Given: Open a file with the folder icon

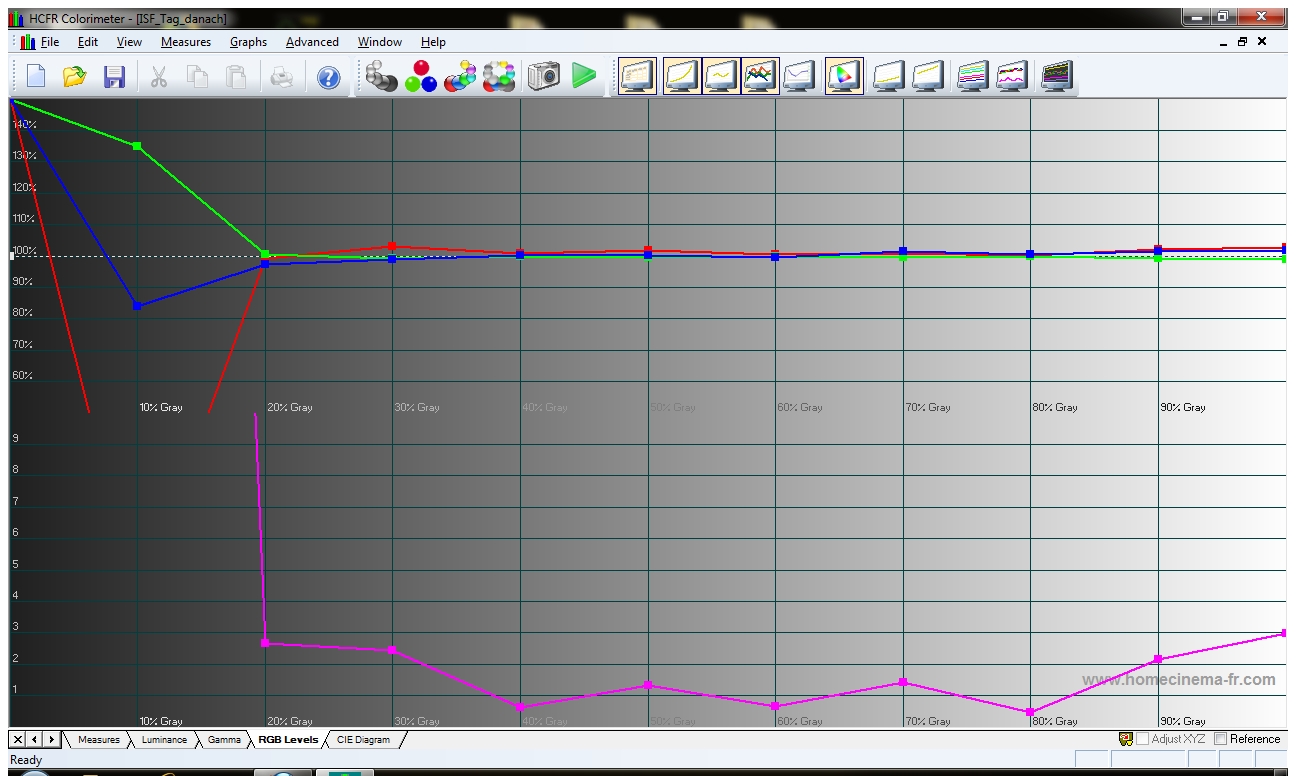Looking at the screenshot, I should [x=74, y=77].
